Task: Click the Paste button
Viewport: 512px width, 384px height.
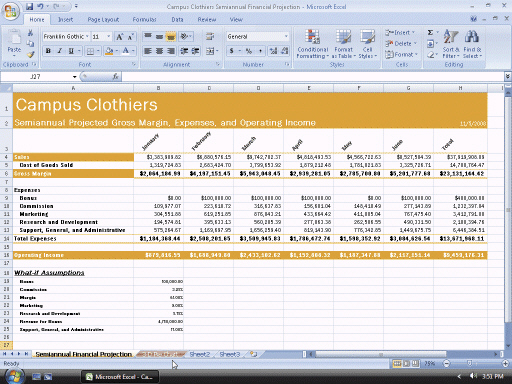Action: (x=14, y=42)
